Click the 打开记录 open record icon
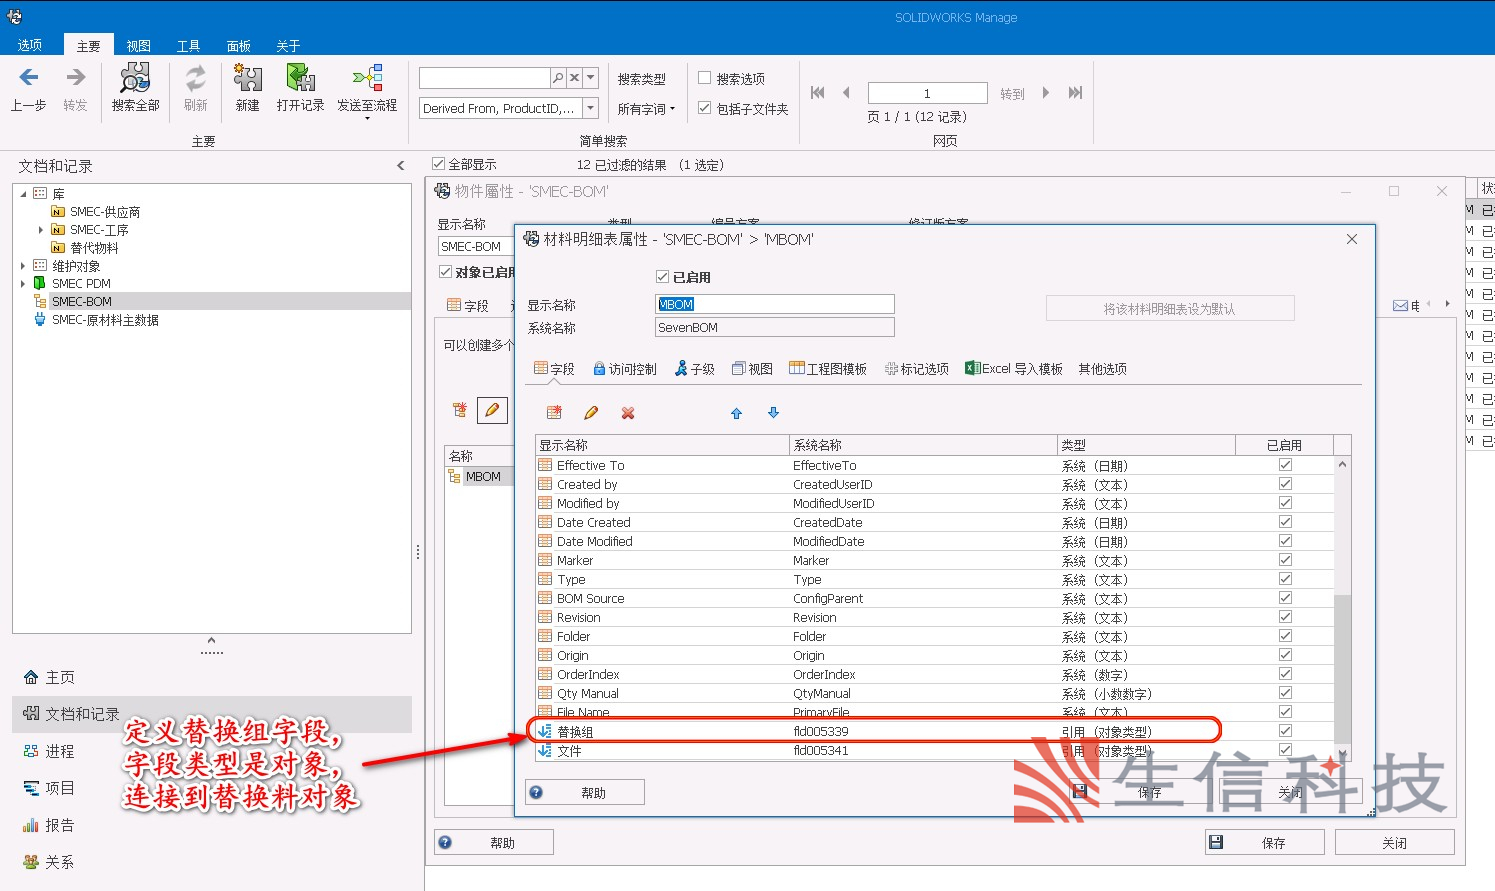The width and height of the screenshot is (1495, 891). [x=300, y=78]
